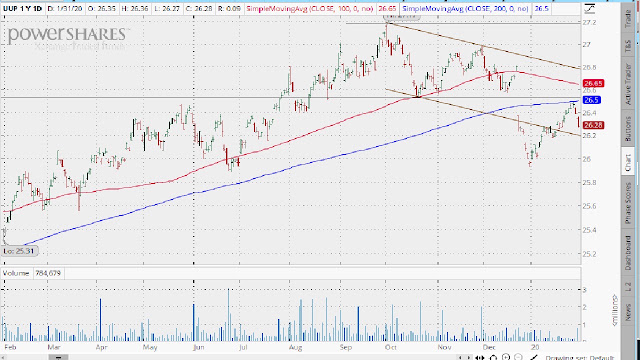This screenshot has height=360, width=640.
Task: Click the dark red 26.28 price bubble
Action: coord(593,125)
